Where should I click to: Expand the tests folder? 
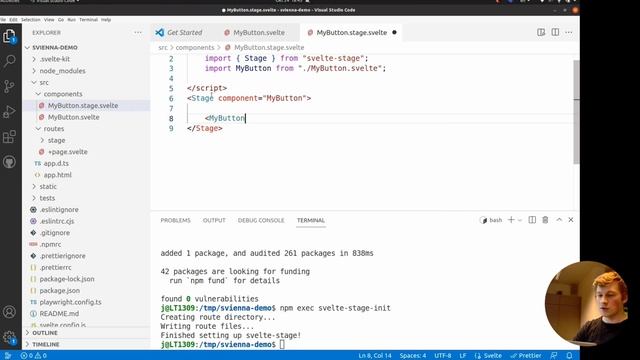click(x=87, y=198)
